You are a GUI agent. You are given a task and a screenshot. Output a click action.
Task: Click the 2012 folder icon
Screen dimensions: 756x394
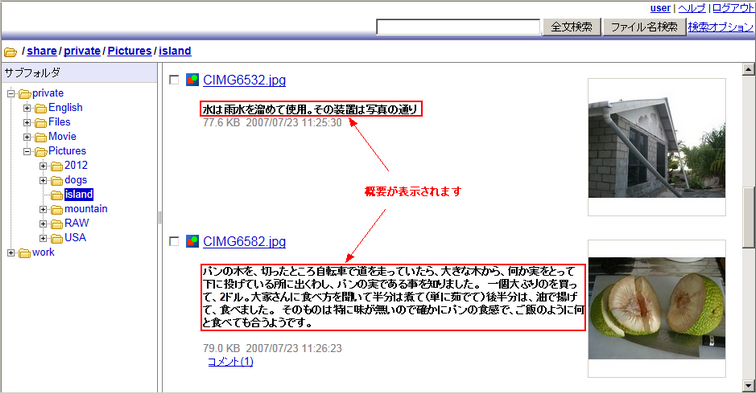coord(57,166)
